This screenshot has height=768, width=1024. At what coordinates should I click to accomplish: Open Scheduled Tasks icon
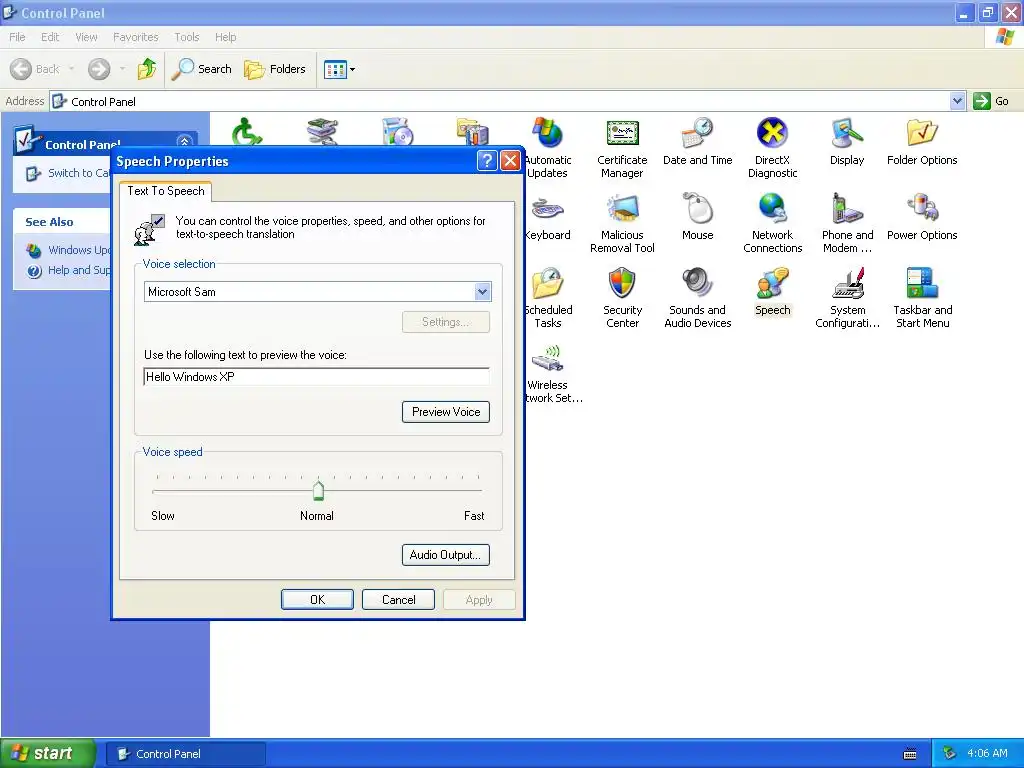click(x=547, y=283)
